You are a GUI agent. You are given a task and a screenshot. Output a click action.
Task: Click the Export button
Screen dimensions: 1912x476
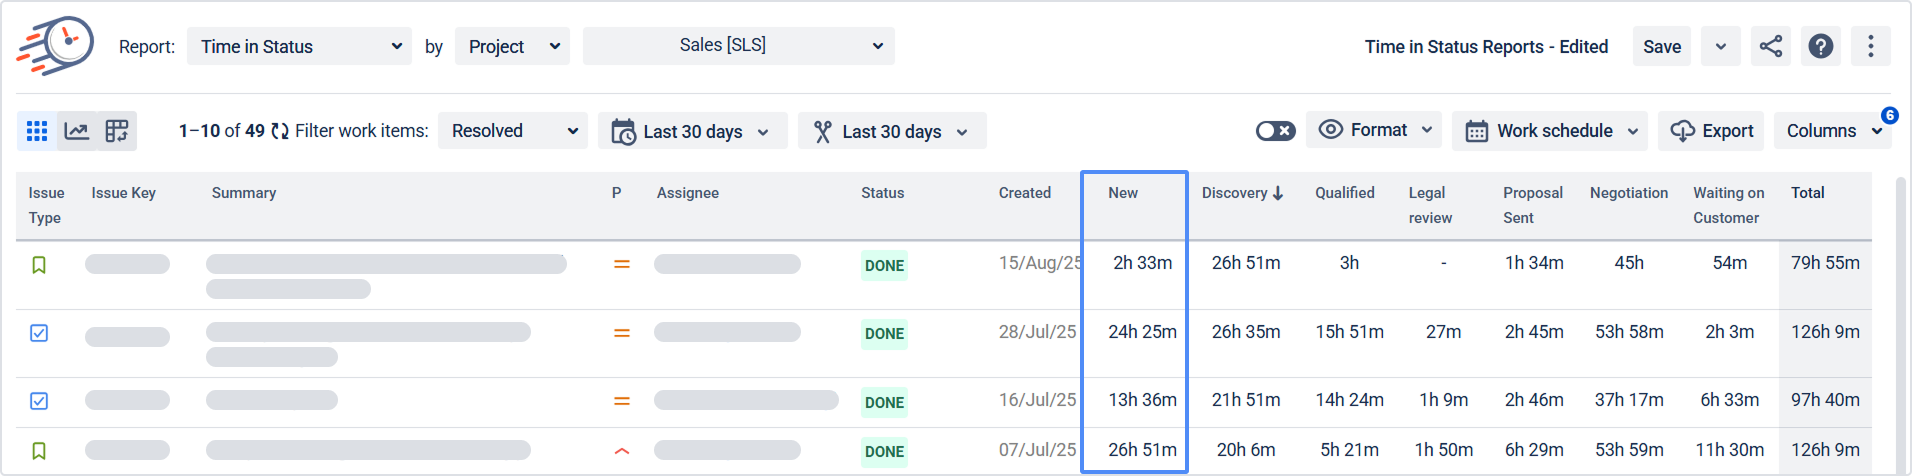click(x=1712, y=131)
